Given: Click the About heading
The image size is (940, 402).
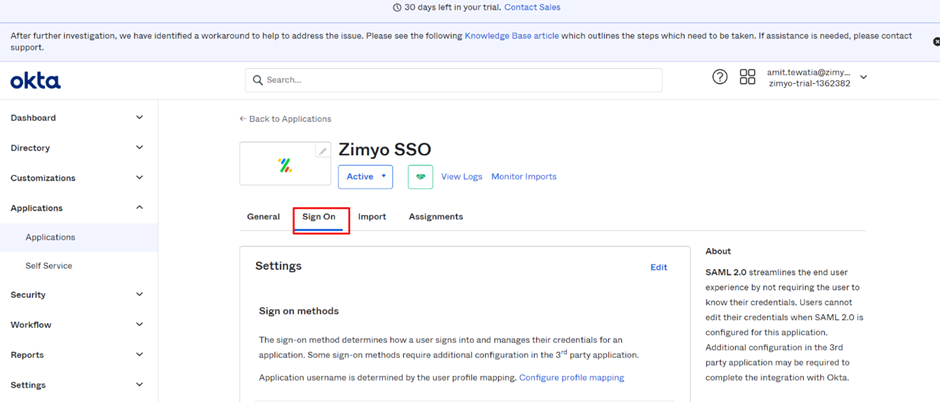Looking at the screenshot, I should coord(718,252).
